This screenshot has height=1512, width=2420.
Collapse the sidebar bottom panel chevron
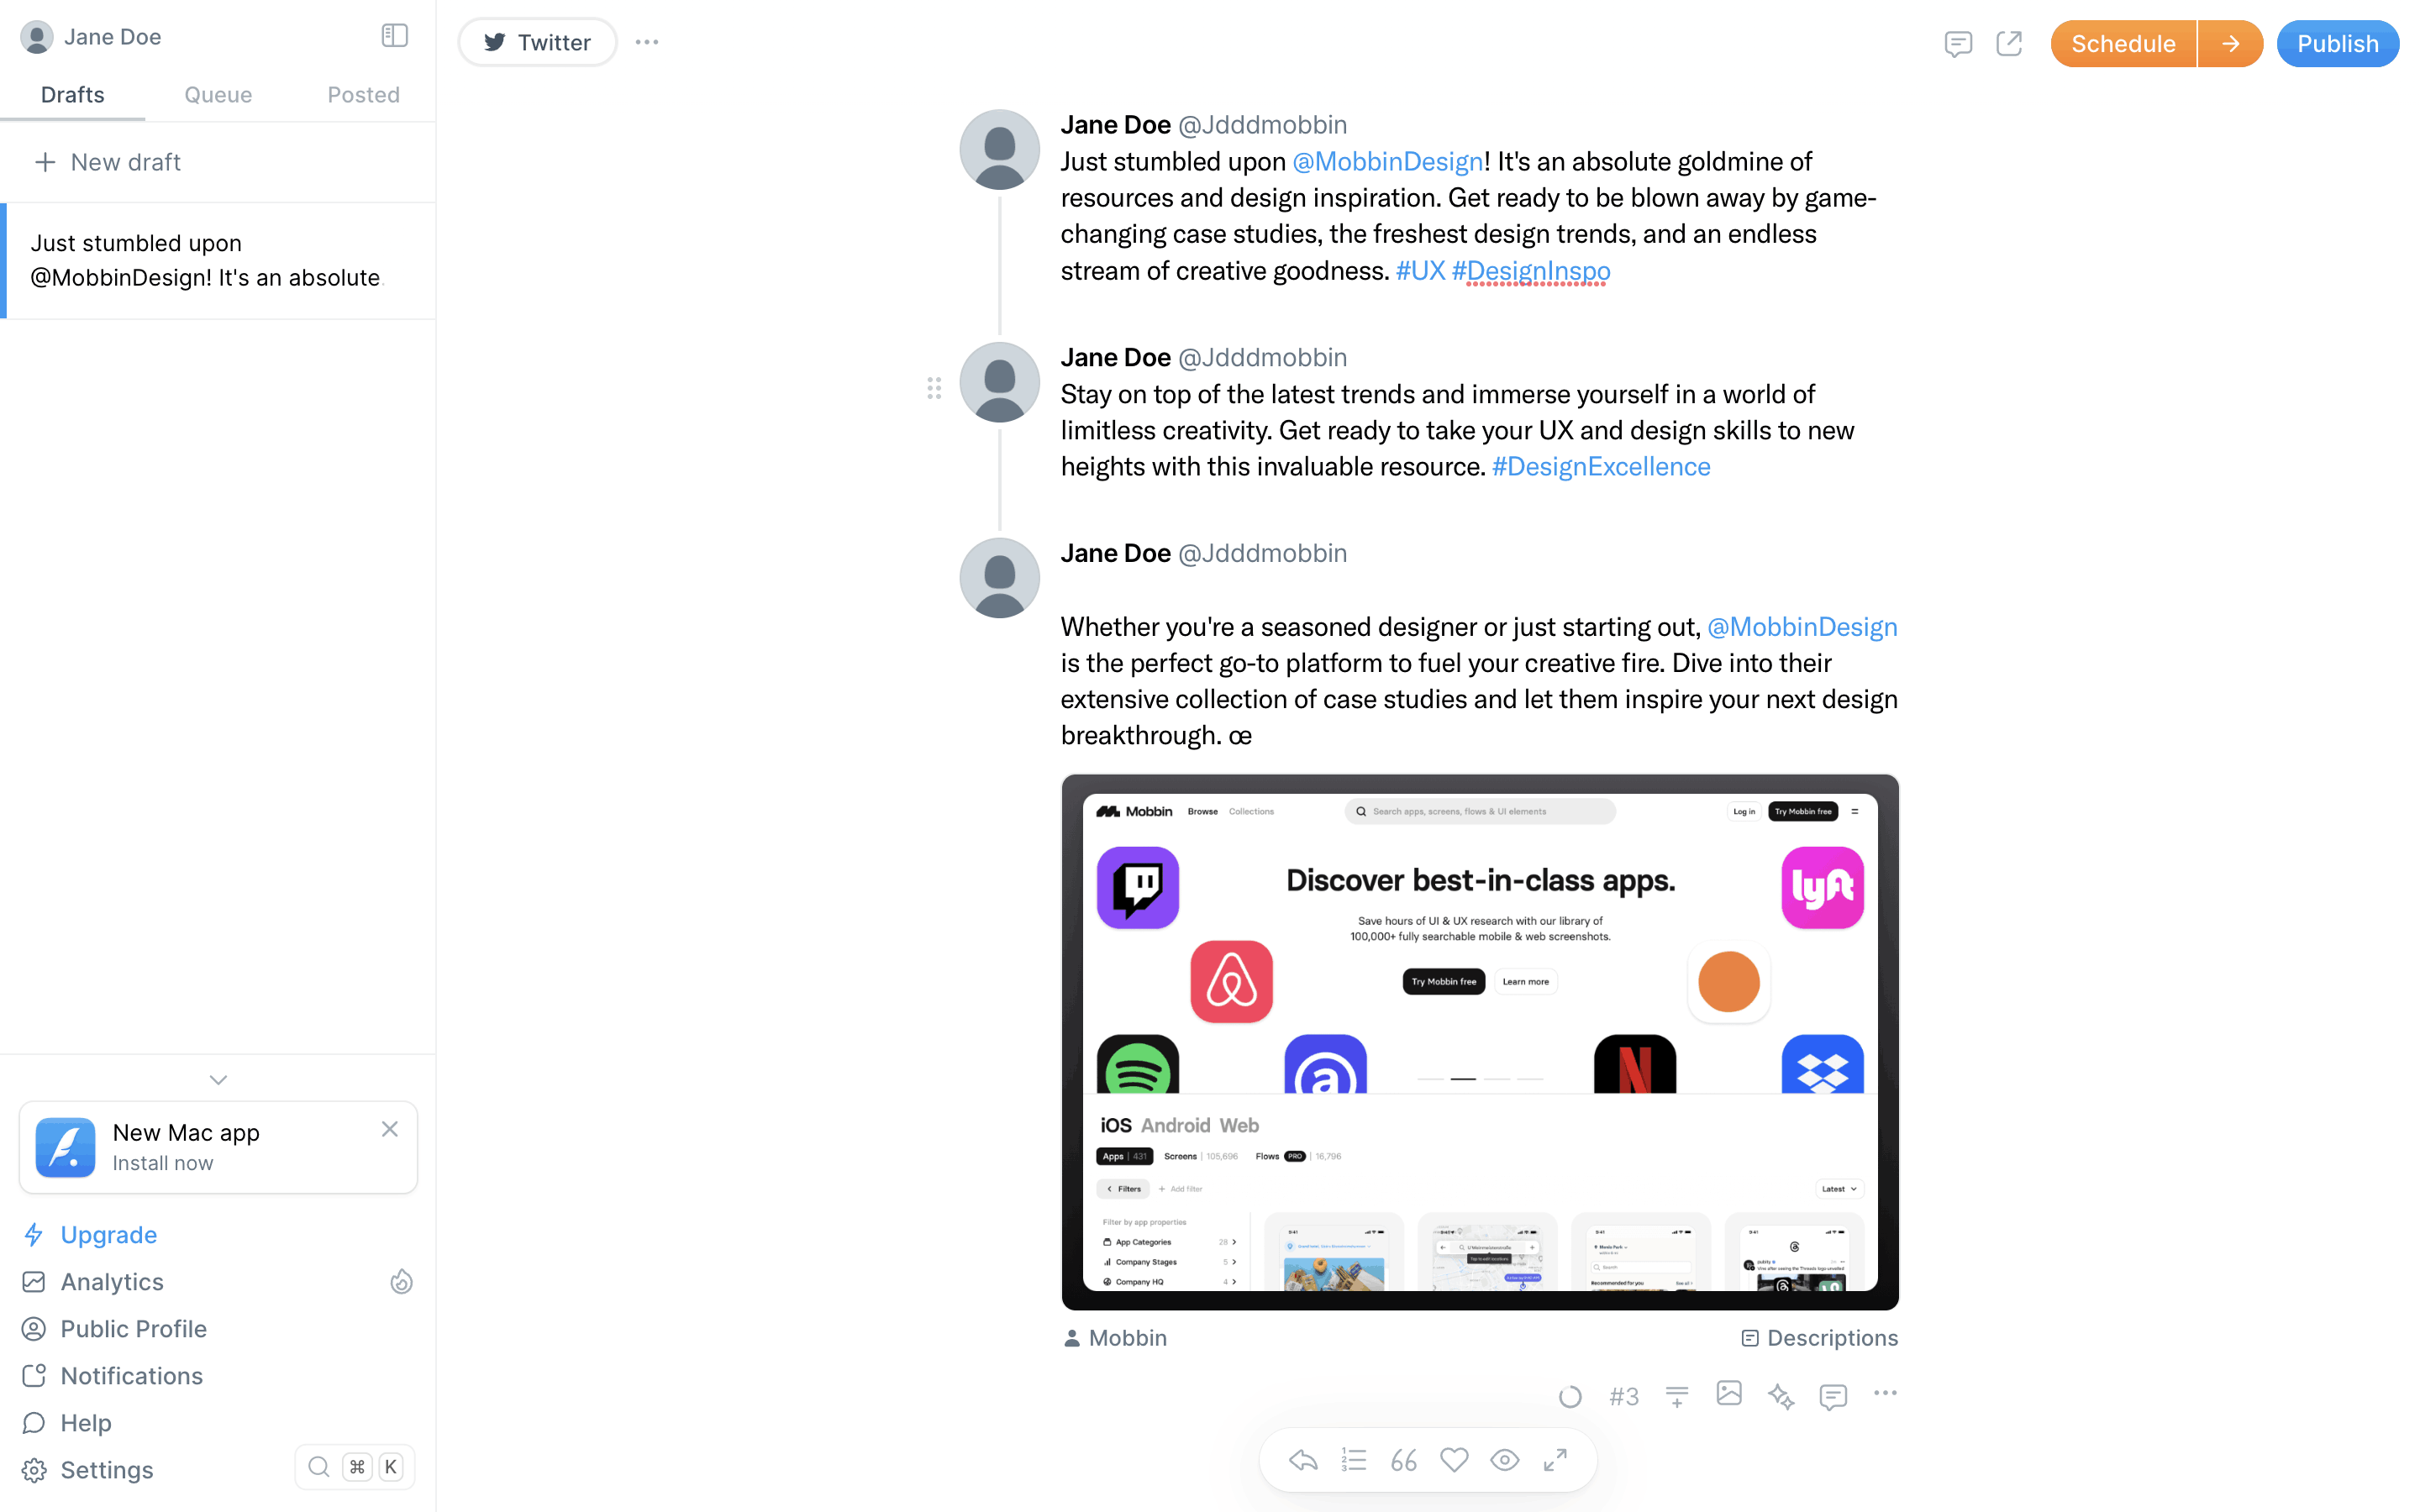click(x=218, y=1080)
